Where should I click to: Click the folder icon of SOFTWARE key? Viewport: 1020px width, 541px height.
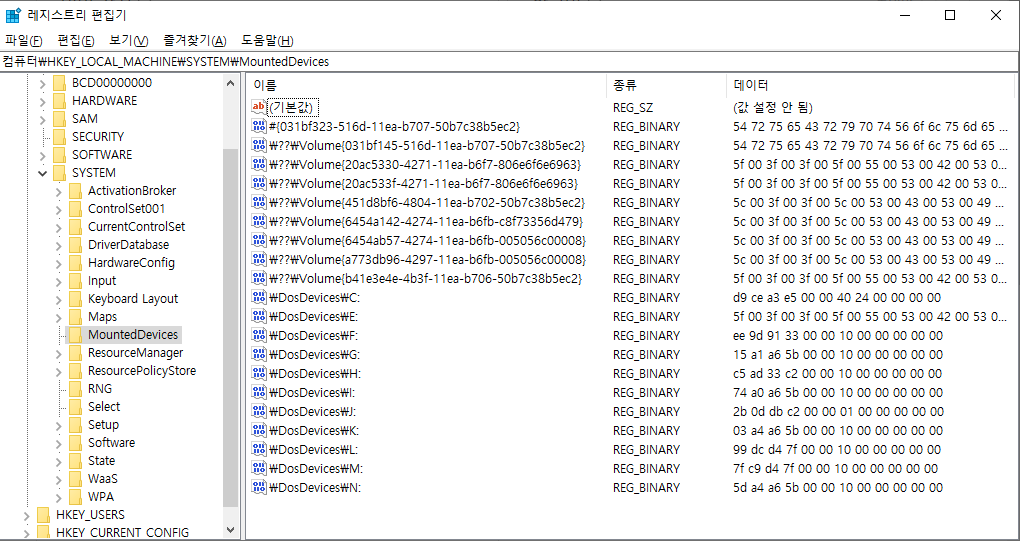60,155
